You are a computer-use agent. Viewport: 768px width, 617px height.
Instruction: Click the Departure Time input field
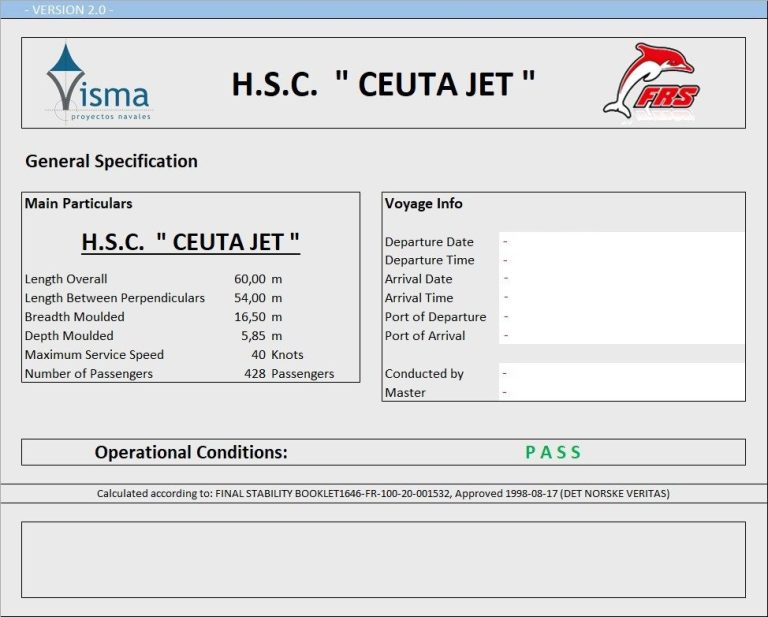622,261
